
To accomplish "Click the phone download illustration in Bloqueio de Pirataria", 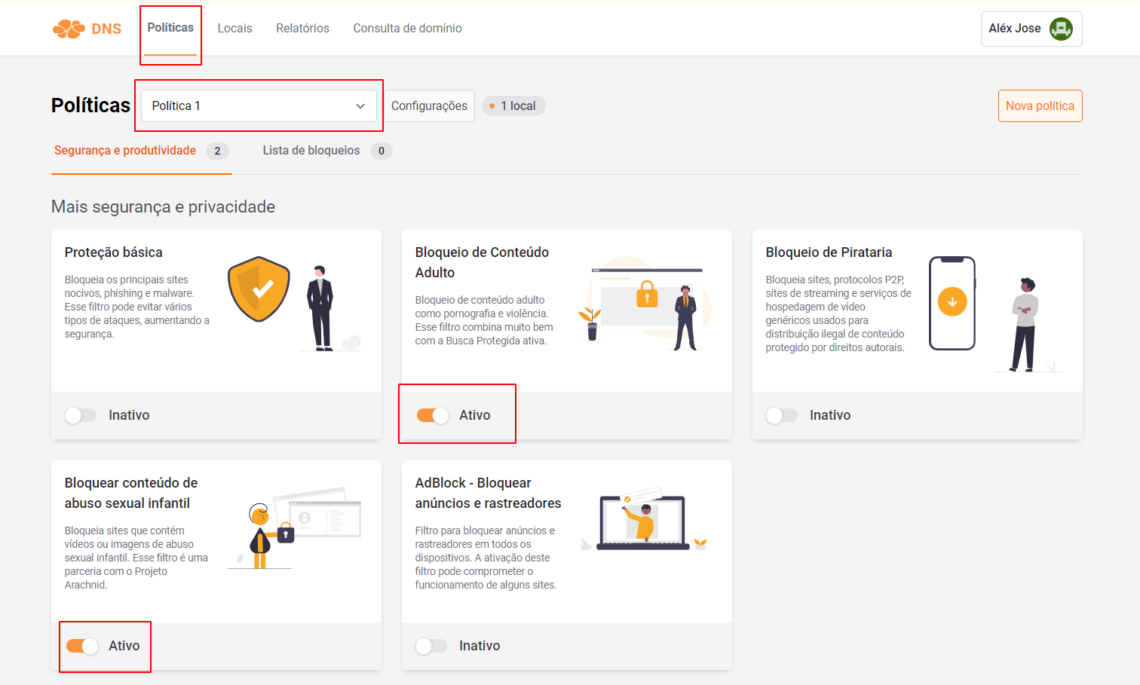I will [952, 303].
